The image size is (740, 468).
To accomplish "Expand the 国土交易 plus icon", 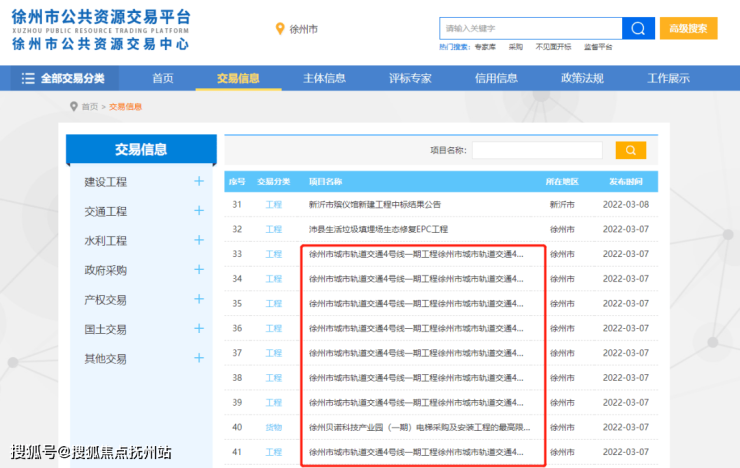I will (x=199, y=329).
